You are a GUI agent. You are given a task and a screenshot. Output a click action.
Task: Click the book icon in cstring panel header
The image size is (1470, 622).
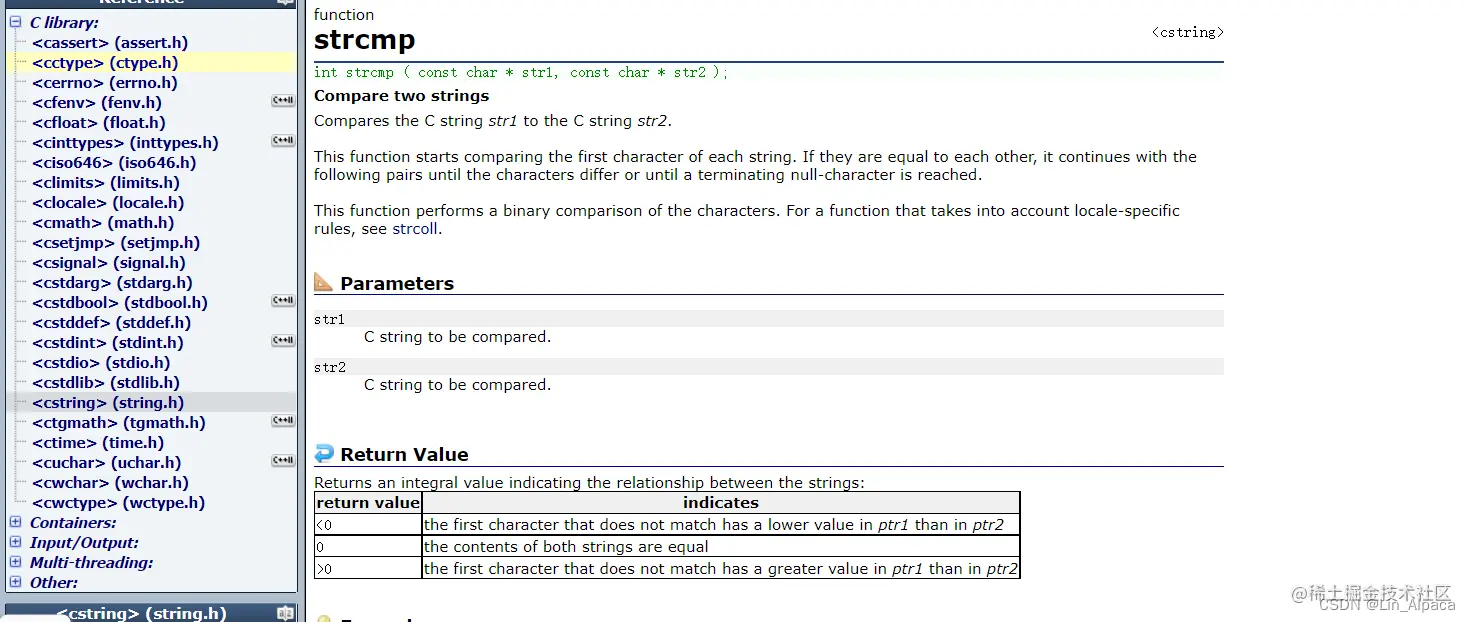[x=285, y=613]
